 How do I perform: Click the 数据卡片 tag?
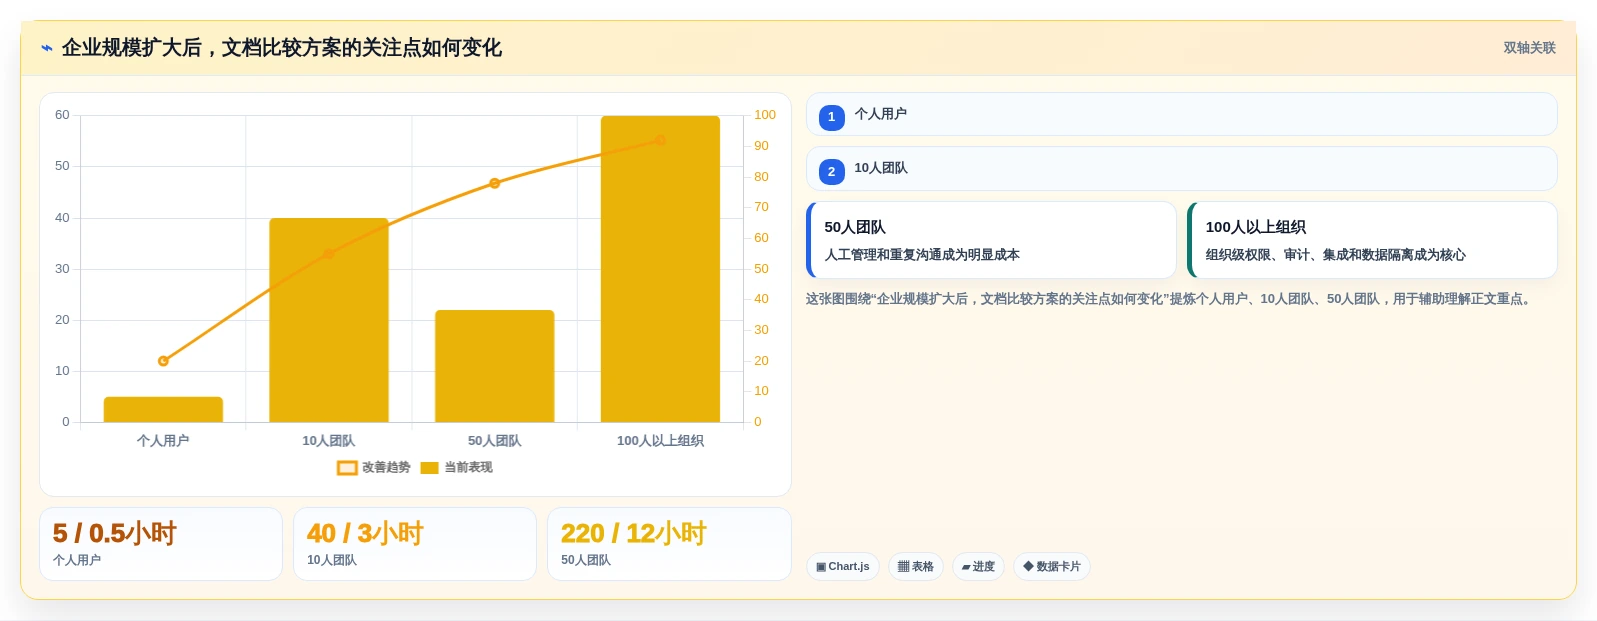1052,566
